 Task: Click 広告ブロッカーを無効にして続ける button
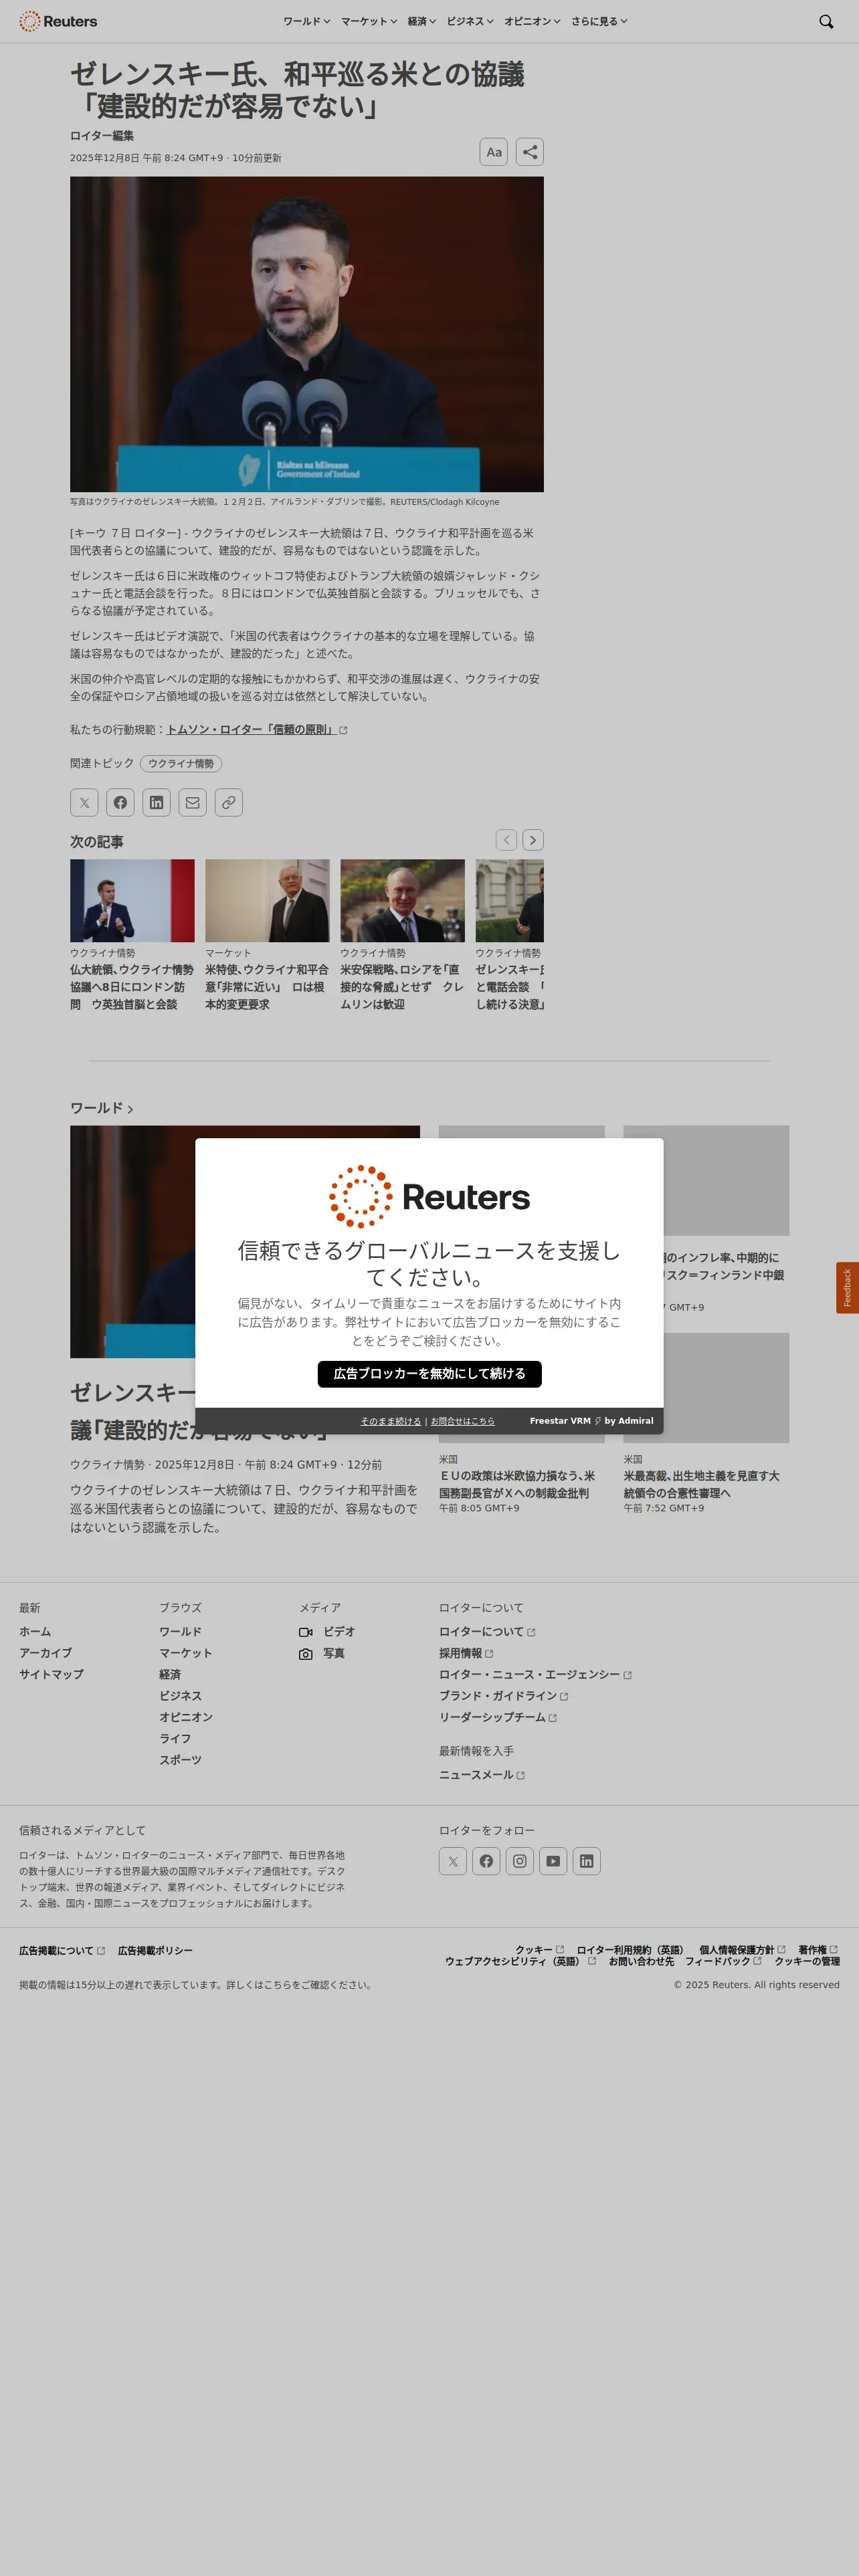430,1374
